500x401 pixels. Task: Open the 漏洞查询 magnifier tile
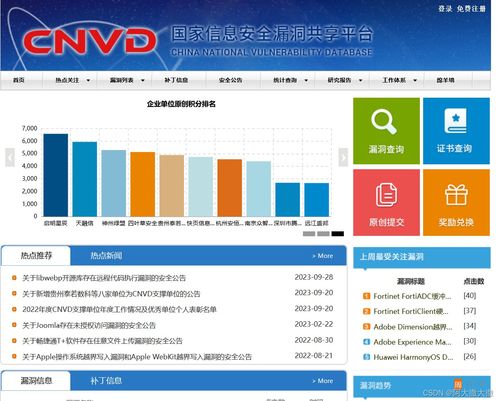386,131
